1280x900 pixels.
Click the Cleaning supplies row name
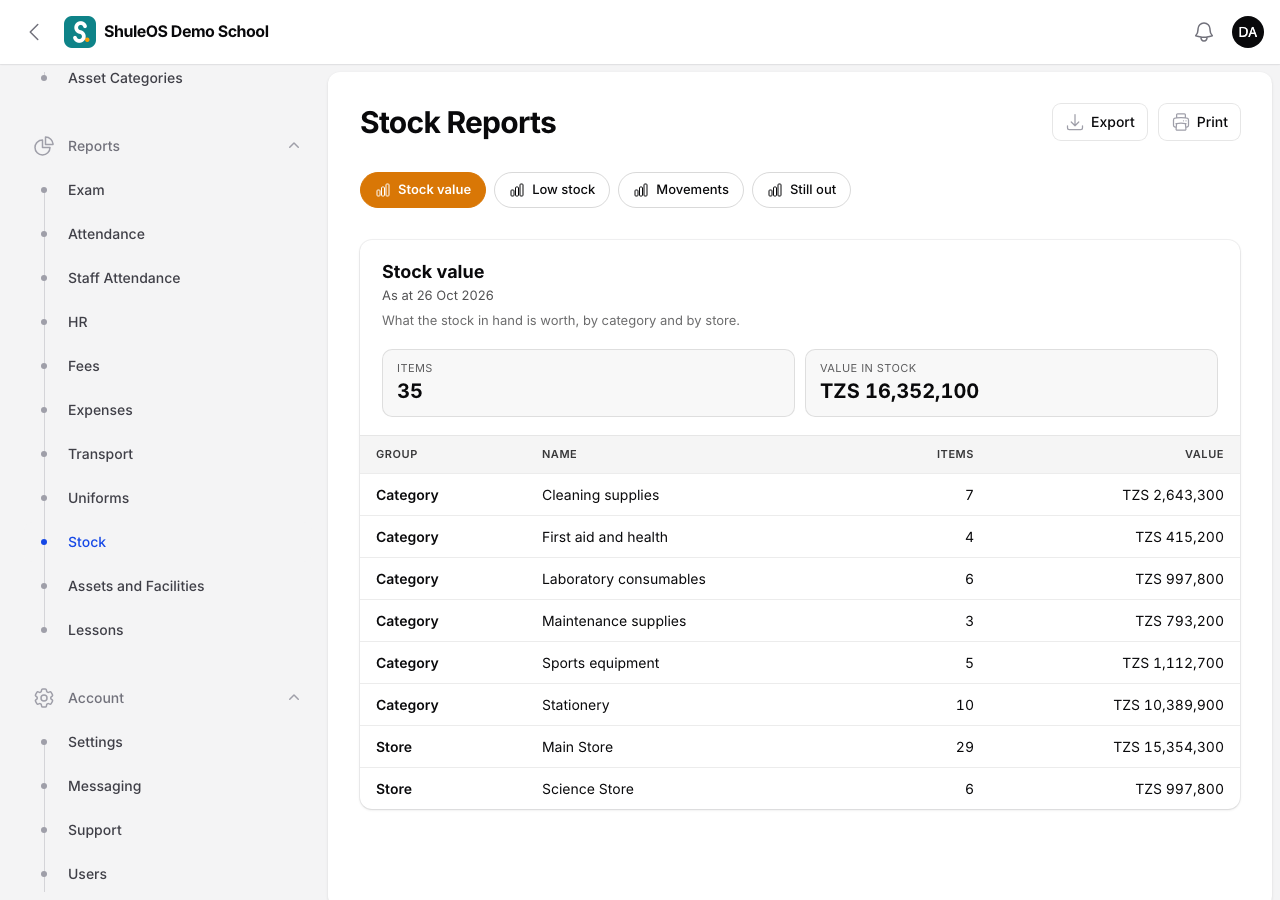click(x=600, y=495)
